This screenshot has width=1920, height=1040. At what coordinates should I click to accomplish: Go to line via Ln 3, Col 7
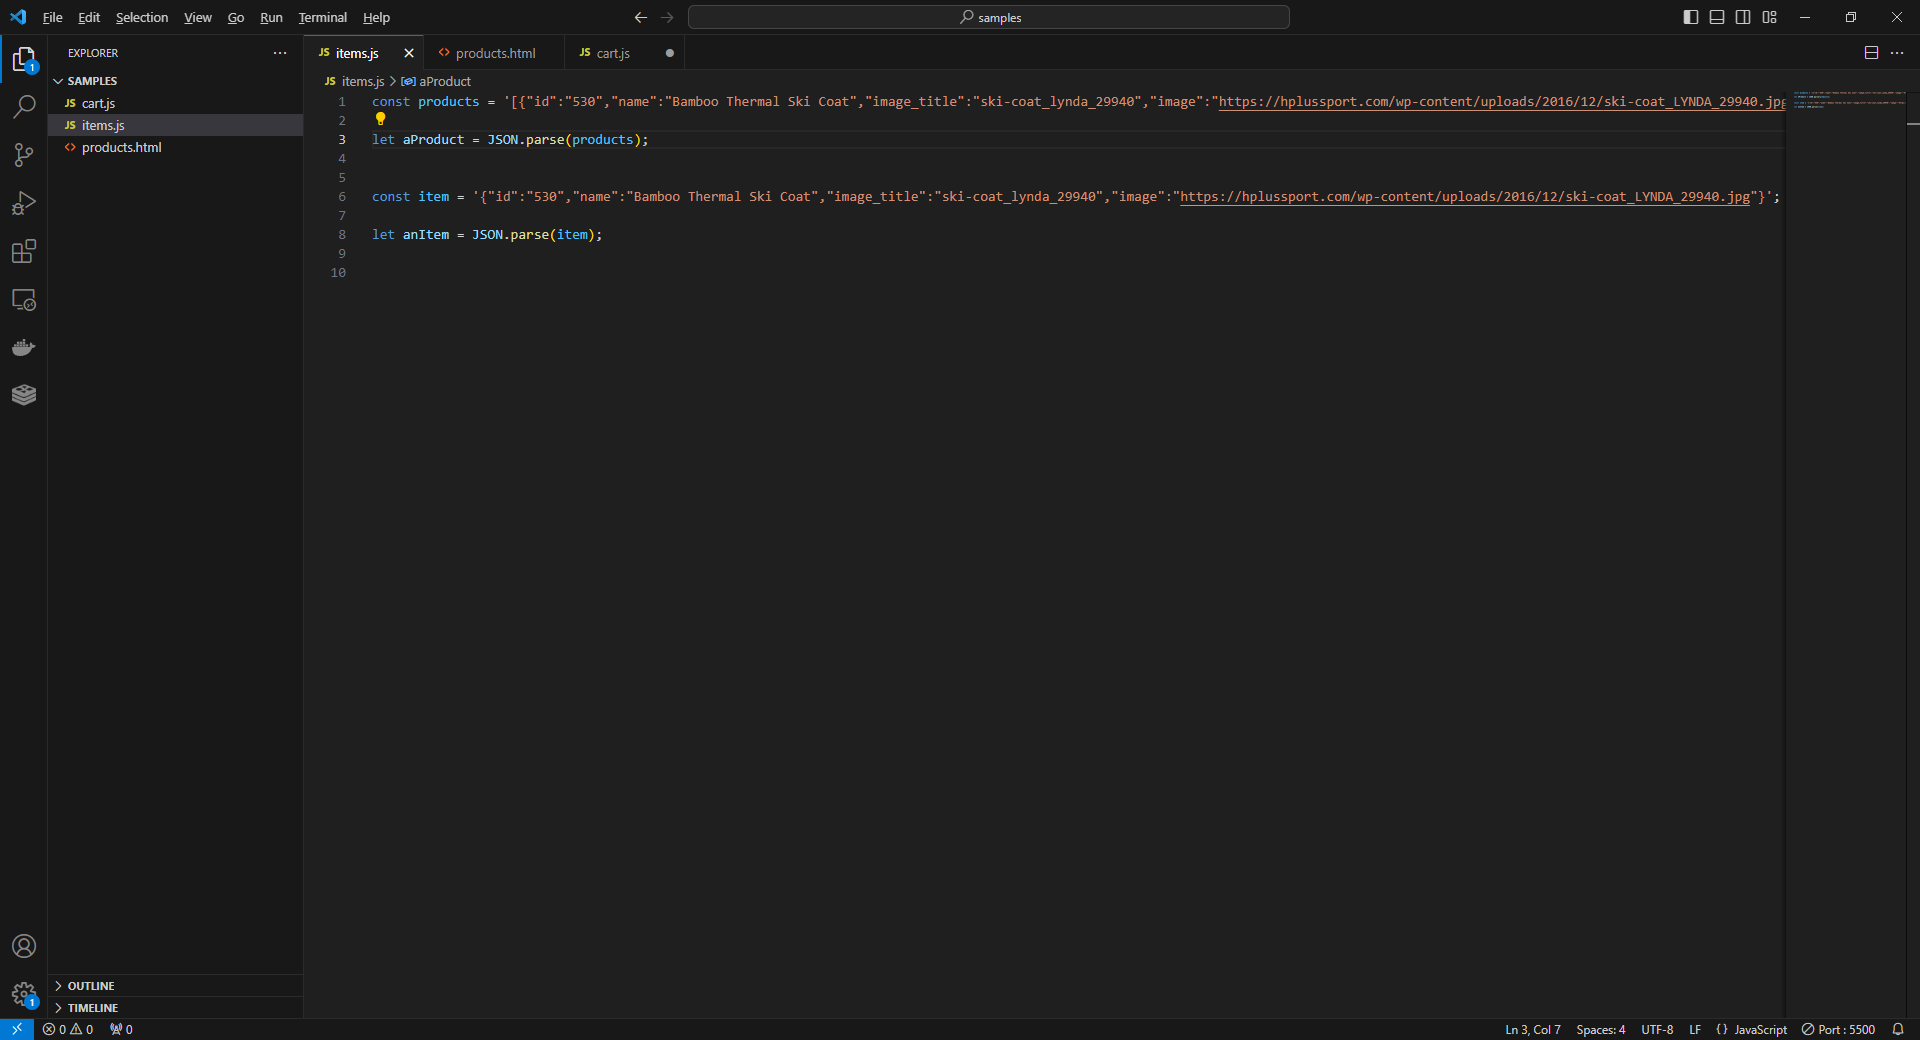(1533, 1029)
